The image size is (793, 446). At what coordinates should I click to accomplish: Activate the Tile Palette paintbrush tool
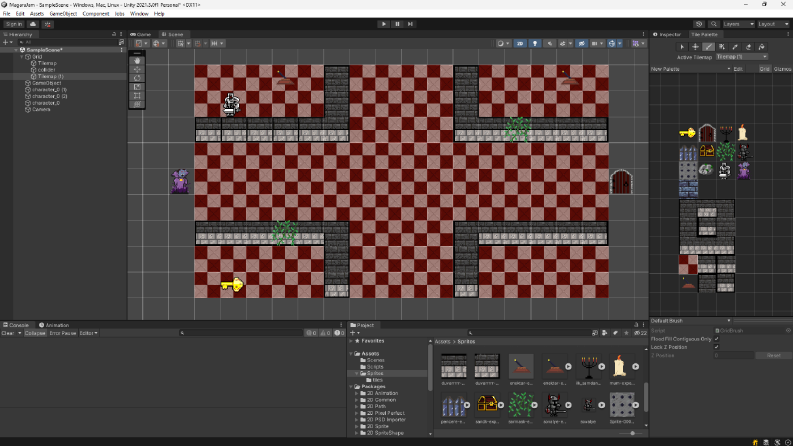click(x=709, y=47)
